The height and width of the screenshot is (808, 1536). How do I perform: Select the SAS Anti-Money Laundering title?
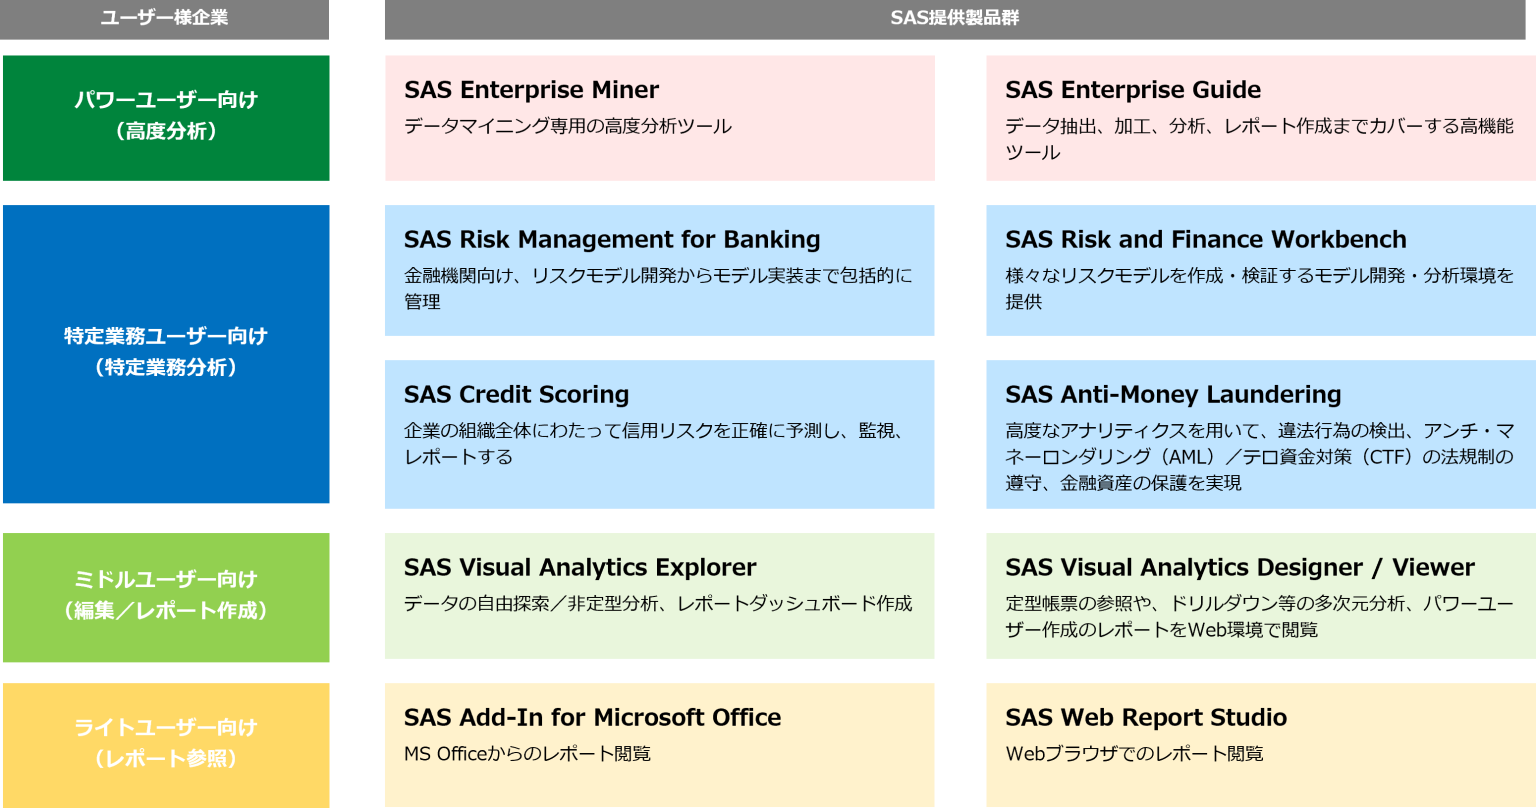(1173, 395)
